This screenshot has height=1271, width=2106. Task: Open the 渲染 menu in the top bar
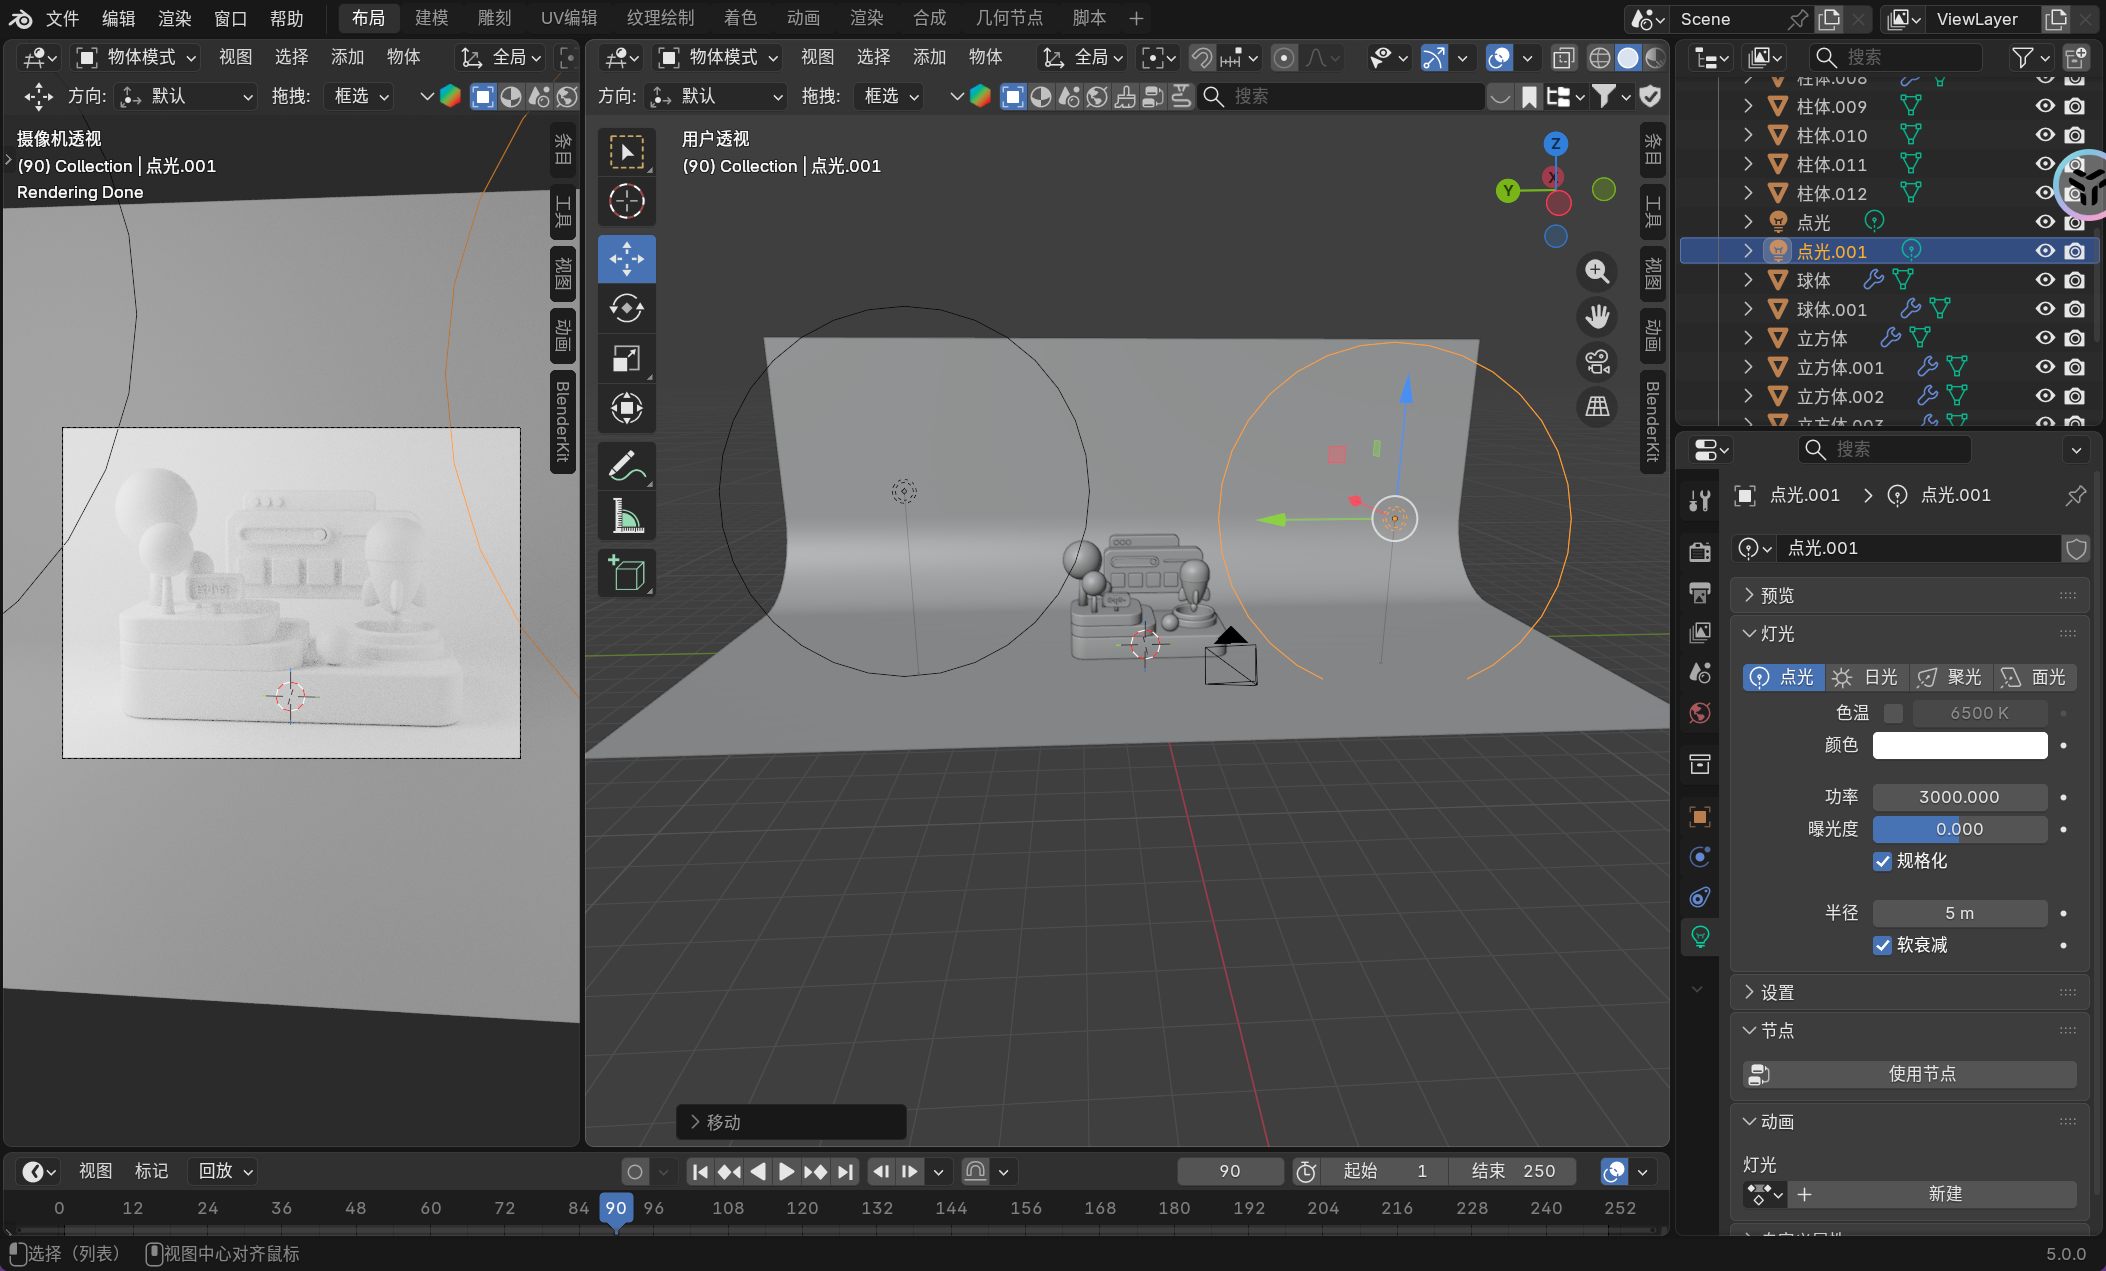[174, 18]
